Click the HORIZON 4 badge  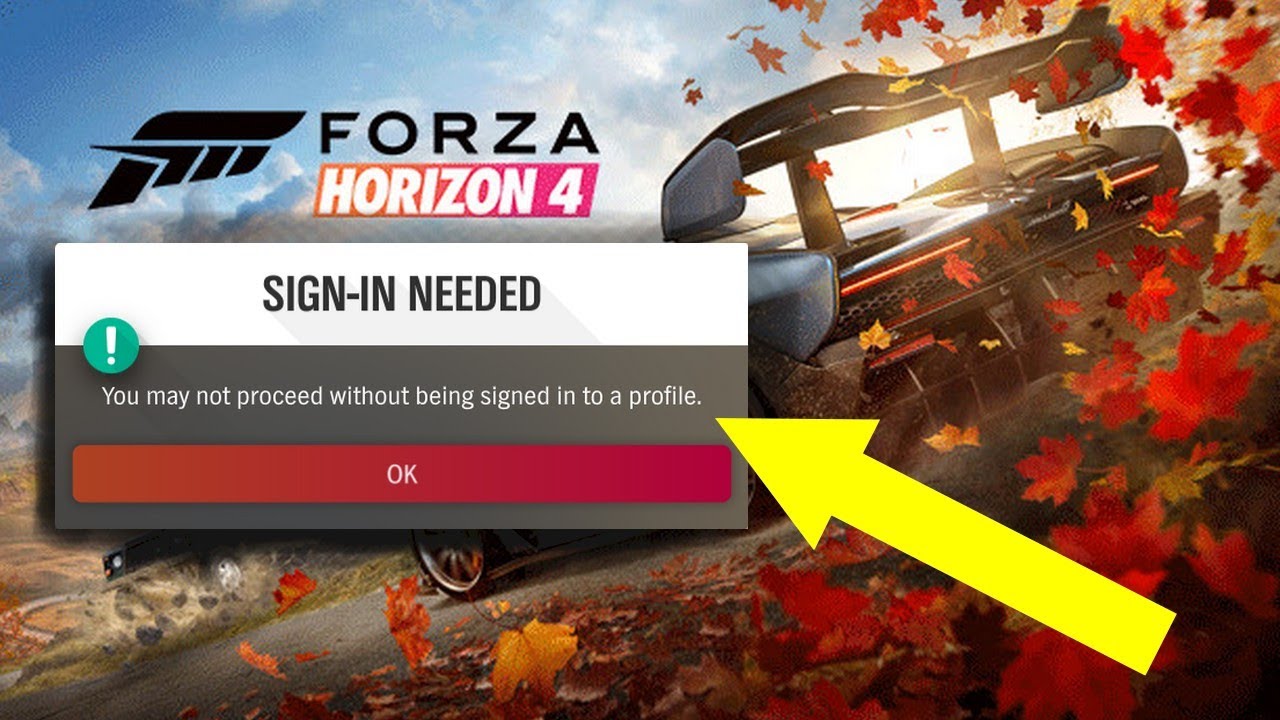(456, 189)
